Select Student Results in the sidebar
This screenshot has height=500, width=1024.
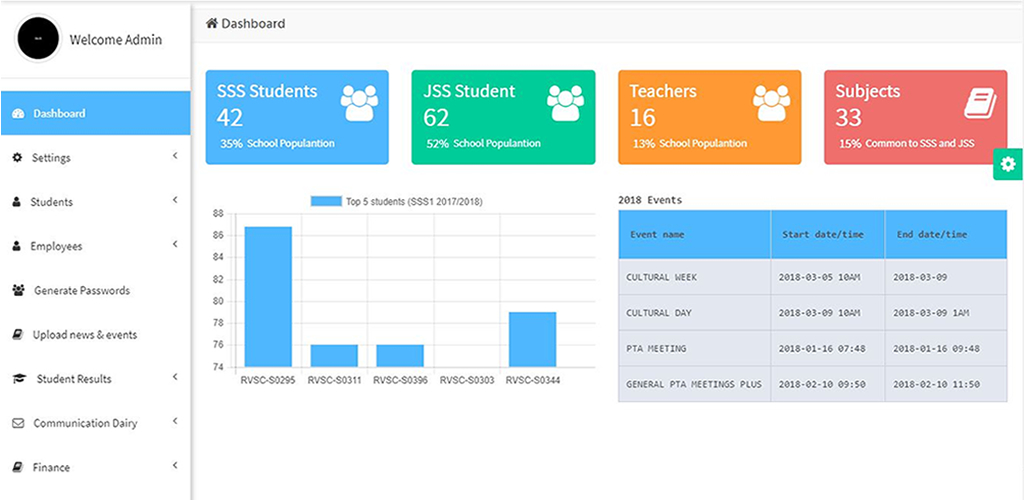[74, 379]
